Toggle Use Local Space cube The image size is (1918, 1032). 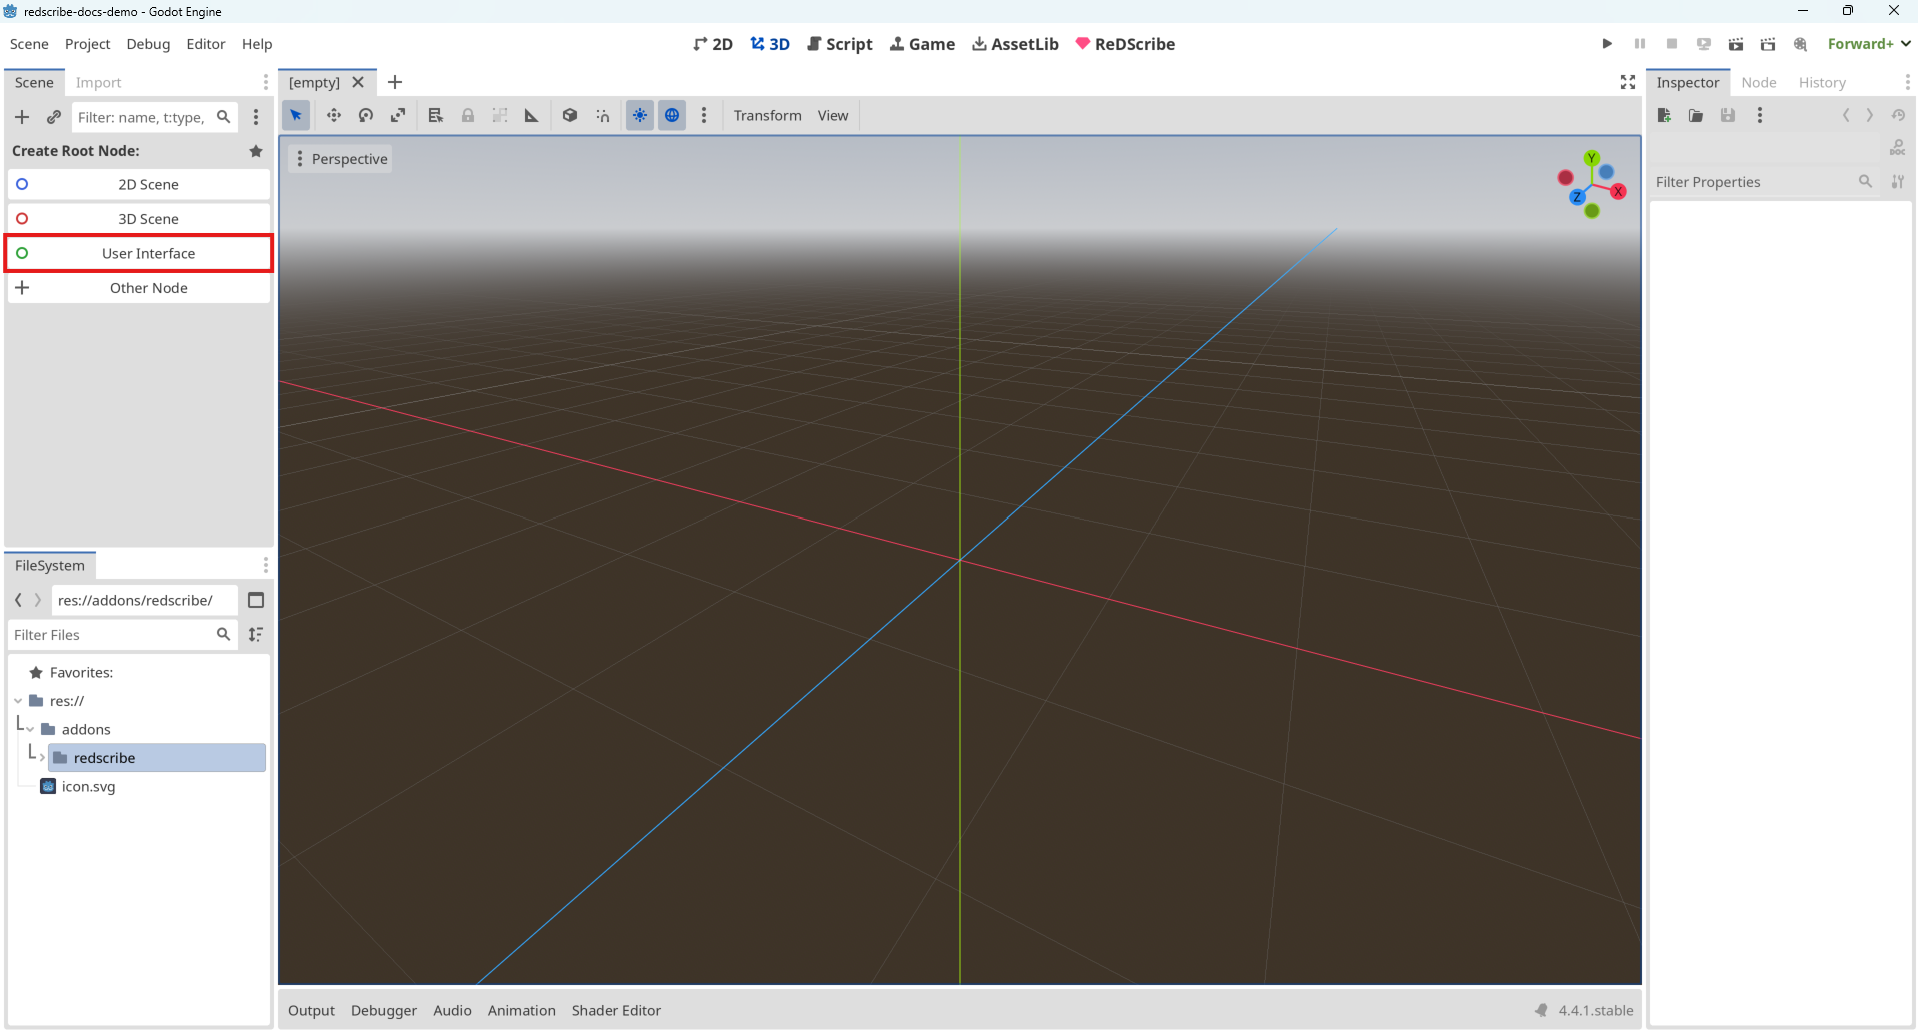[570, 115]
